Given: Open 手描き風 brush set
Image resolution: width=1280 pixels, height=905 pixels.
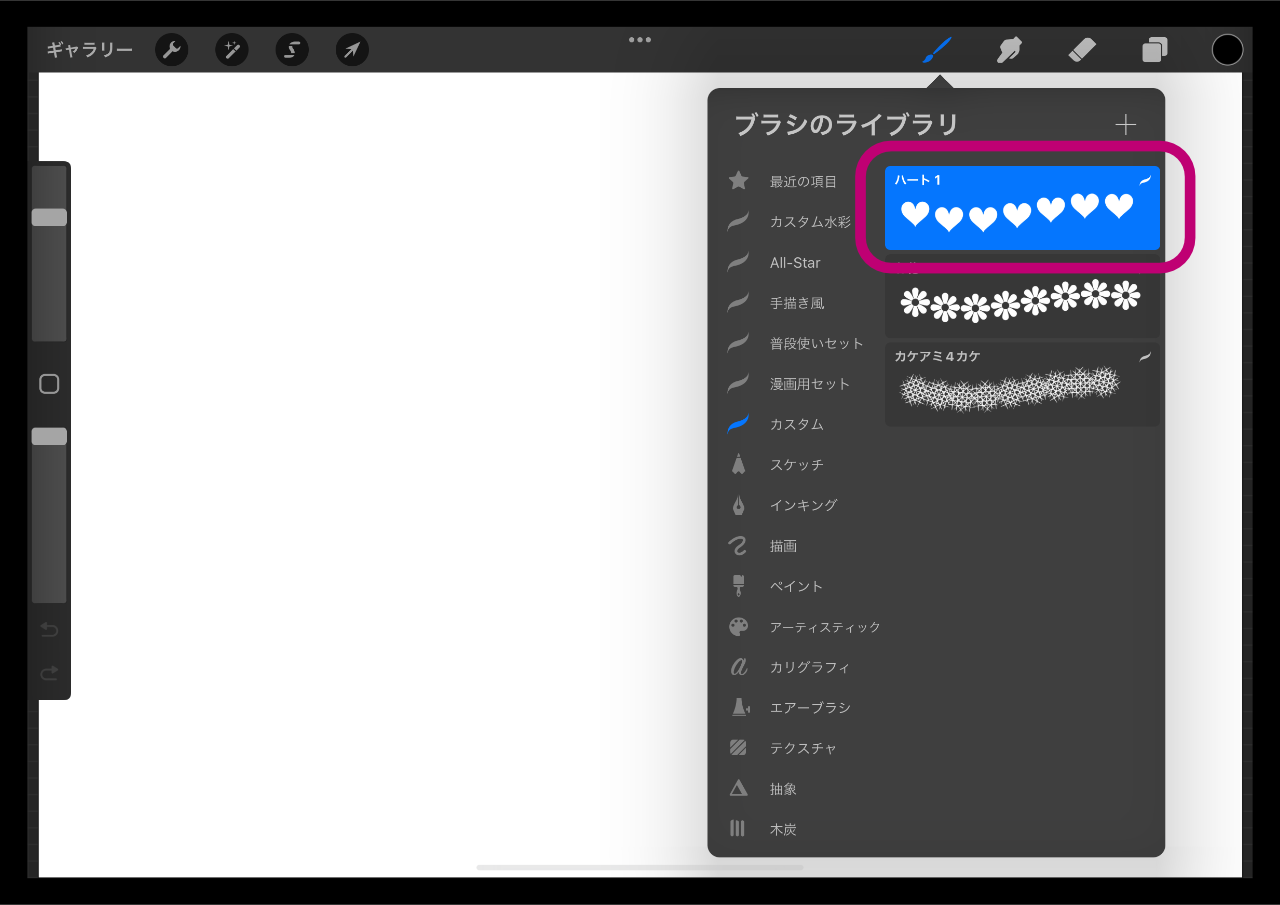Looking at the screenshot, I should point(797,303).
